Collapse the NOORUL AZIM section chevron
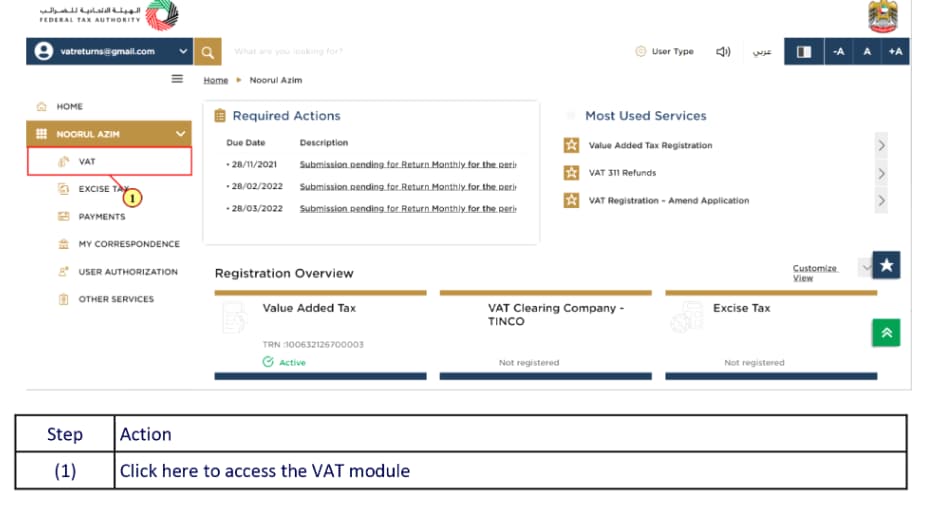The width and height of the screenshot is (930, 514). point(180,134)
